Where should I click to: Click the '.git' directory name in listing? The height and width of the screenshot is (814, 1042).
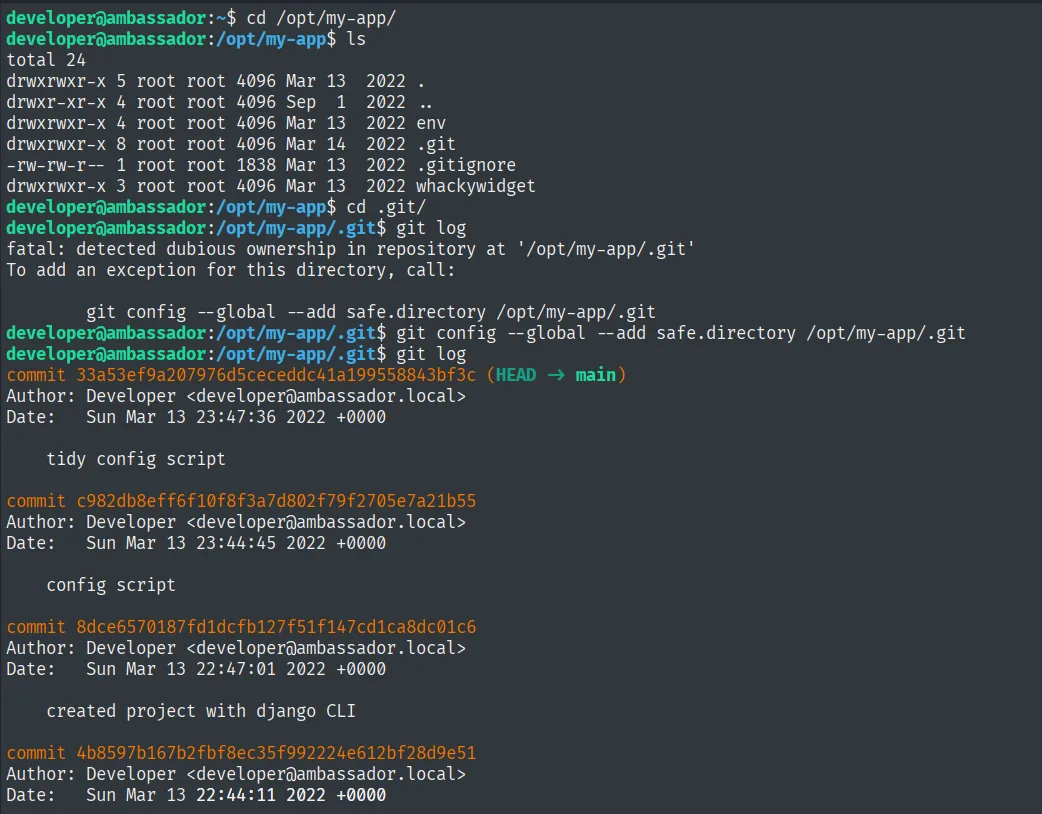[436, 144]
